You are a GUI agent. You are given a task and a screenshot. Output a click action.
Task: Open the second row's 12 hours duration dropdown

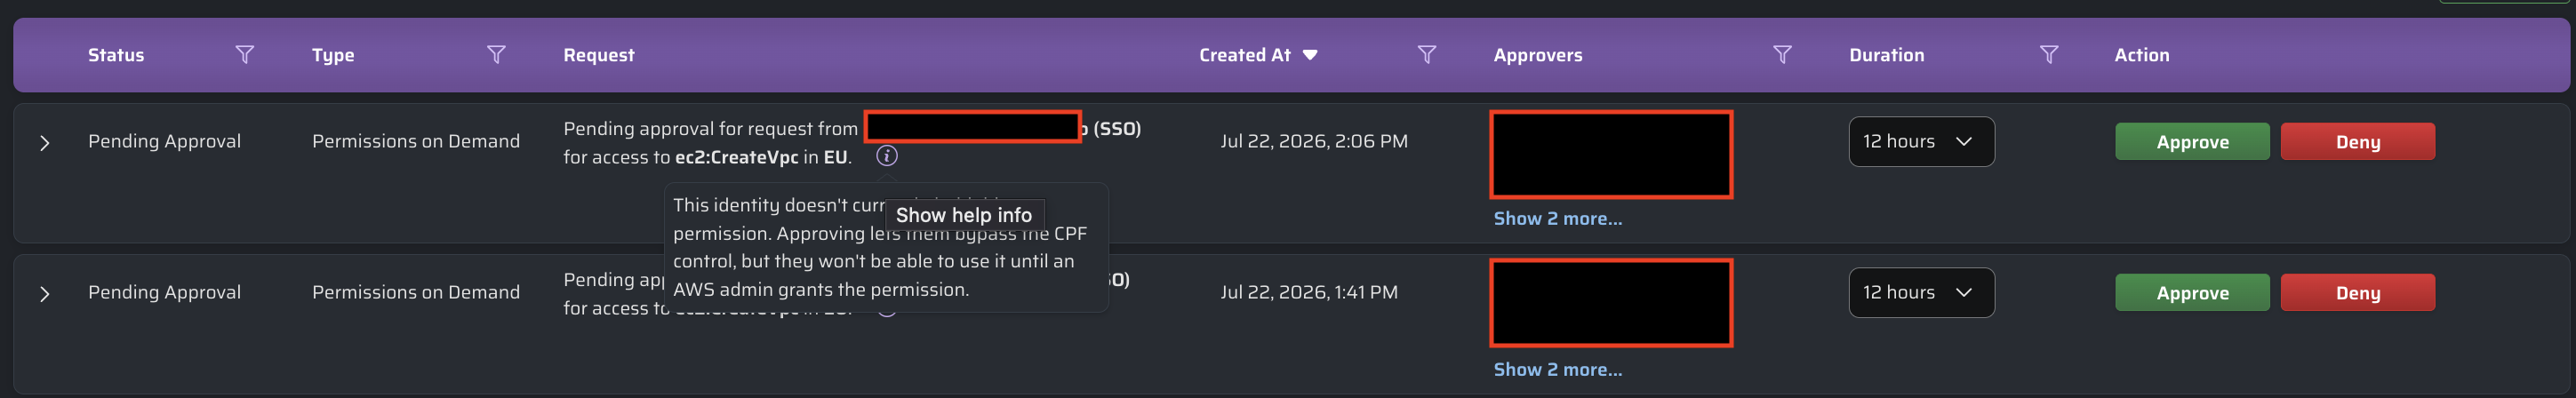coord(1921,293)
